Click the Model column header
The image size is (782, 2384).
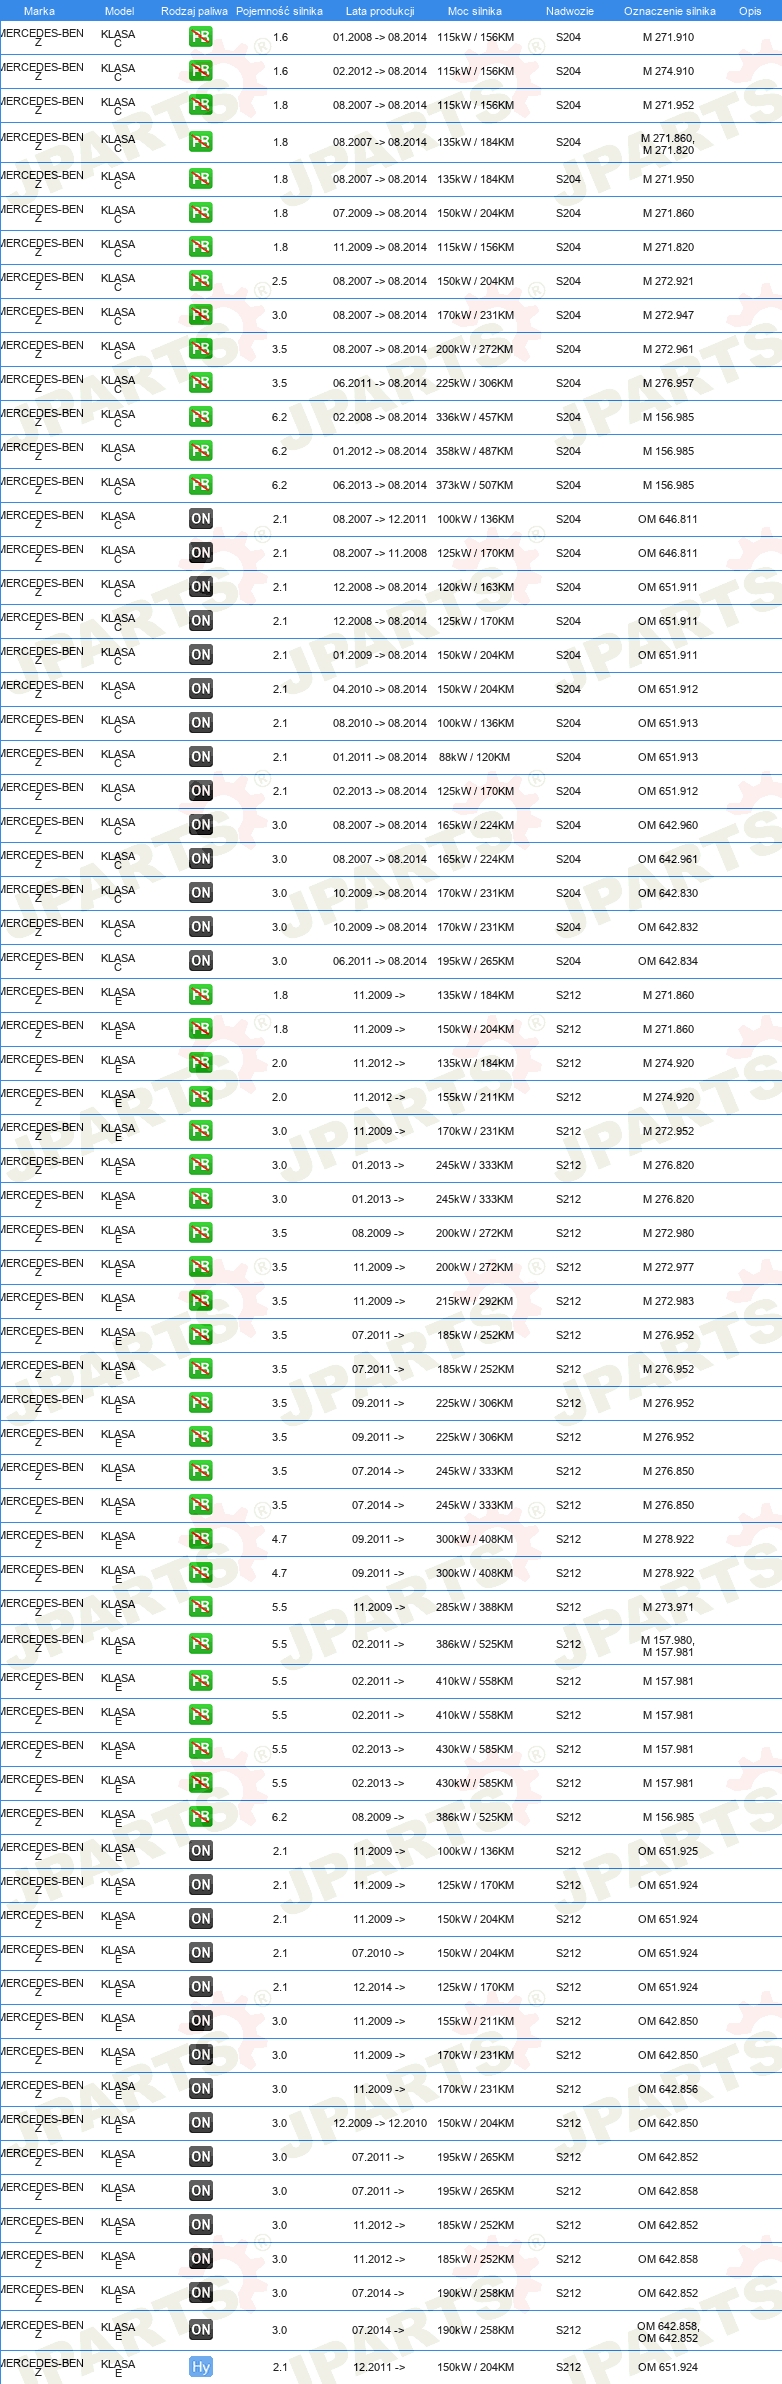119,11
